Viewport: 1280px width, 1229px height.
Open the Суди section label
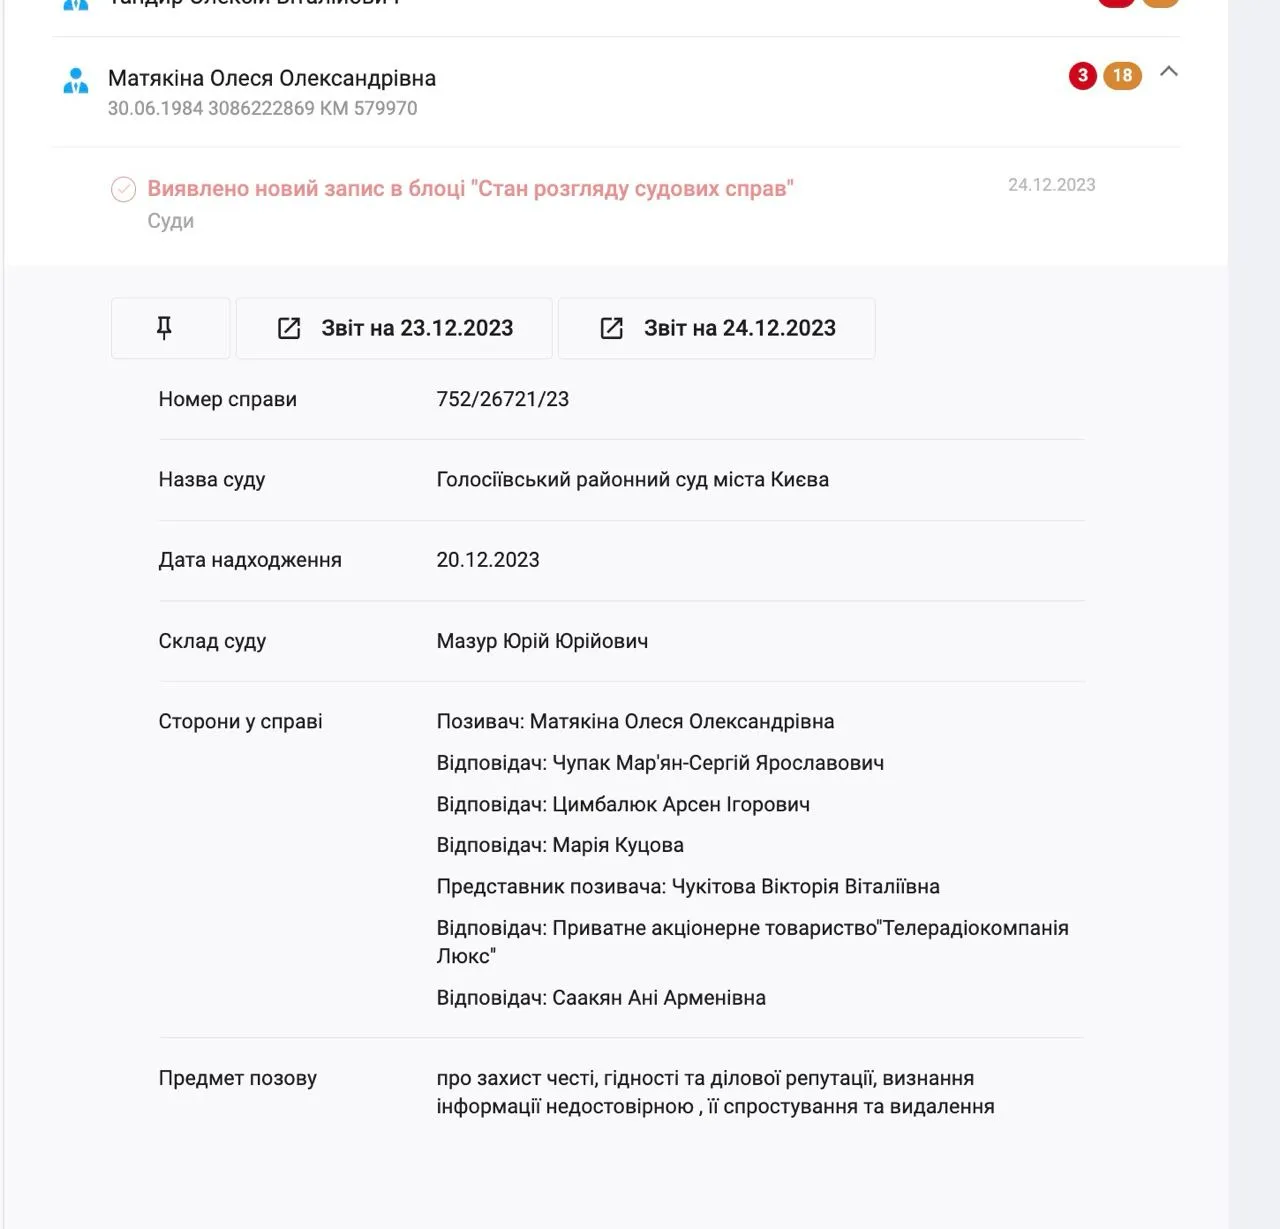tap(169, 220)
